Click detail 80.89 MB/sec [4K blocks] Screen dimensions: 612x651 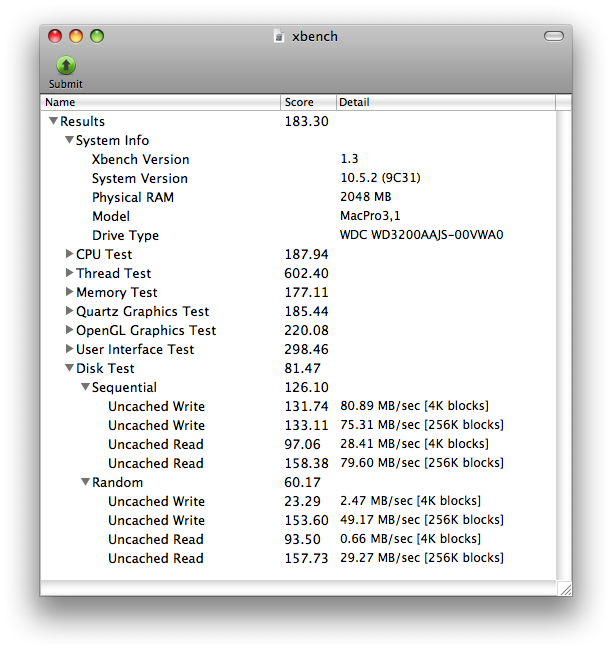(414, 406)
